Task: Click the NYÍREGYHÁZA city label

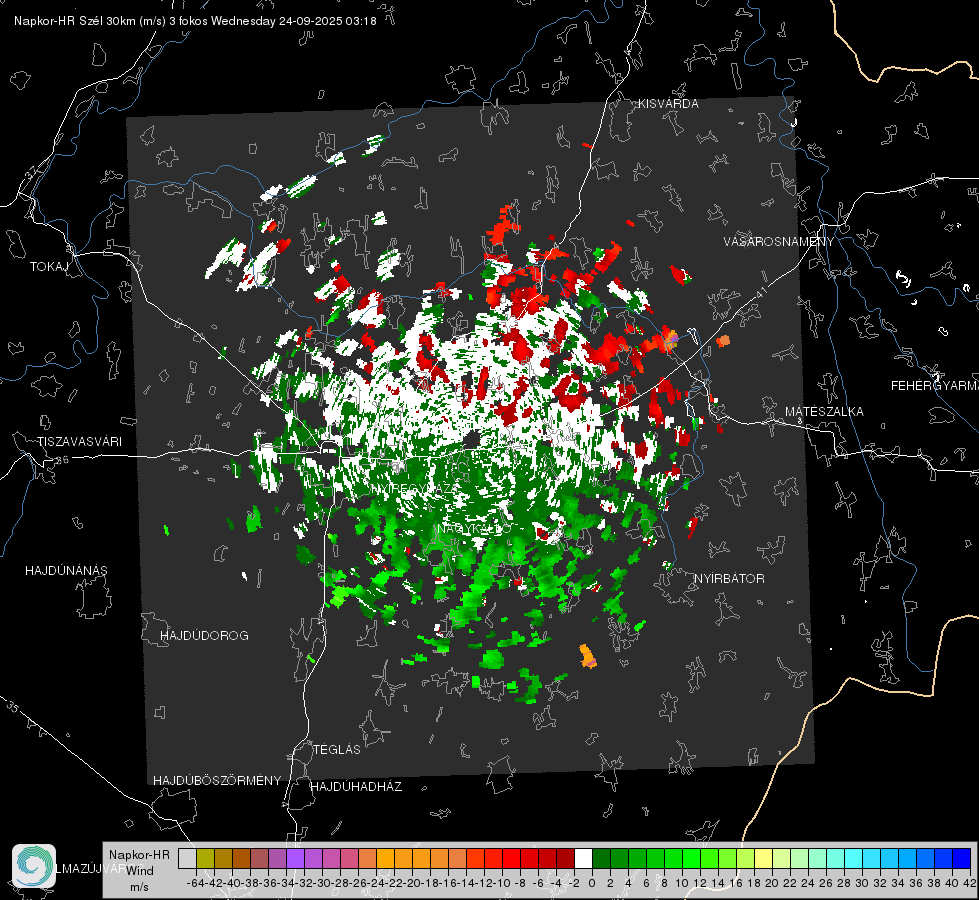Action: [414, 488]
